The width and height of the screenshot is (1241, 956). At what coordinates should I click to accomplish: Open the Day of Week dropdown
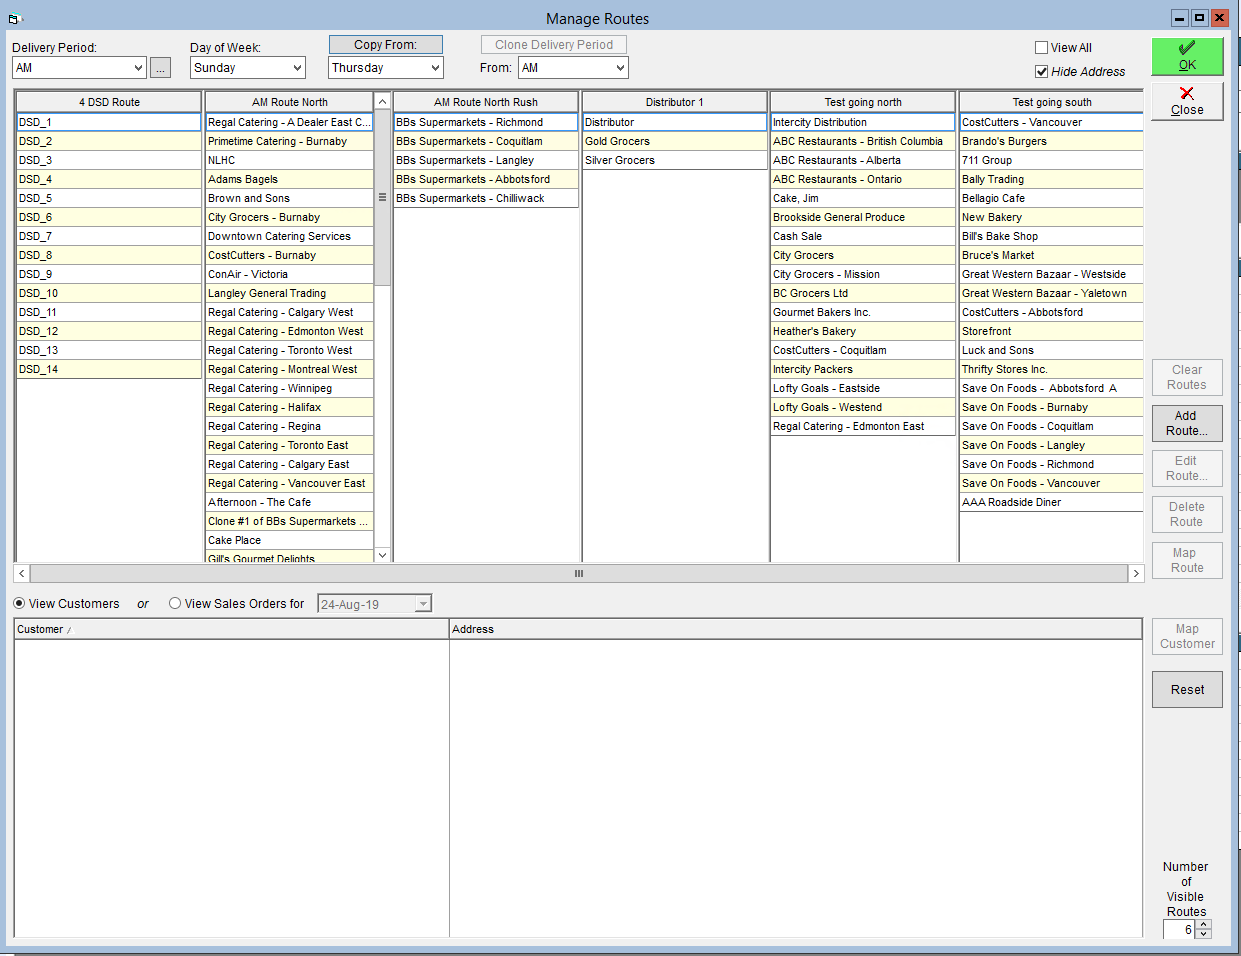(x=297, y=67)
